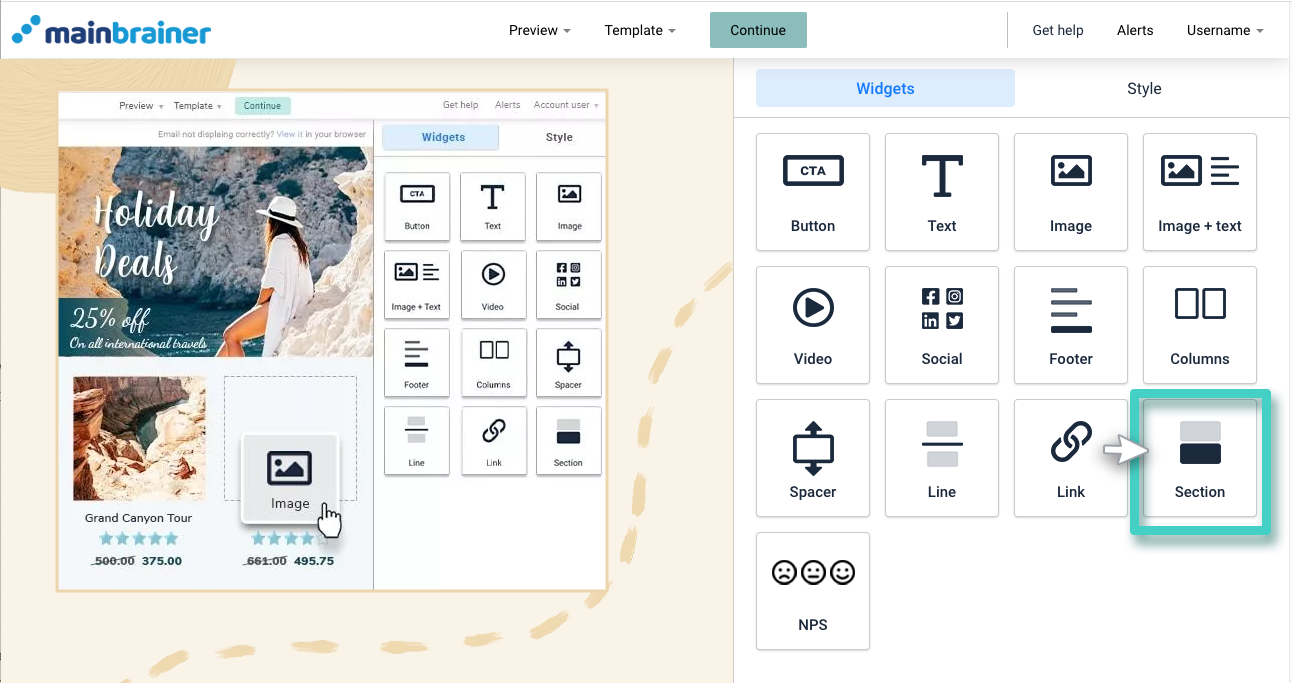Screen dimensions: 1292x683
Task: Add the NPS smiley widget
Action: coord(812,591)
